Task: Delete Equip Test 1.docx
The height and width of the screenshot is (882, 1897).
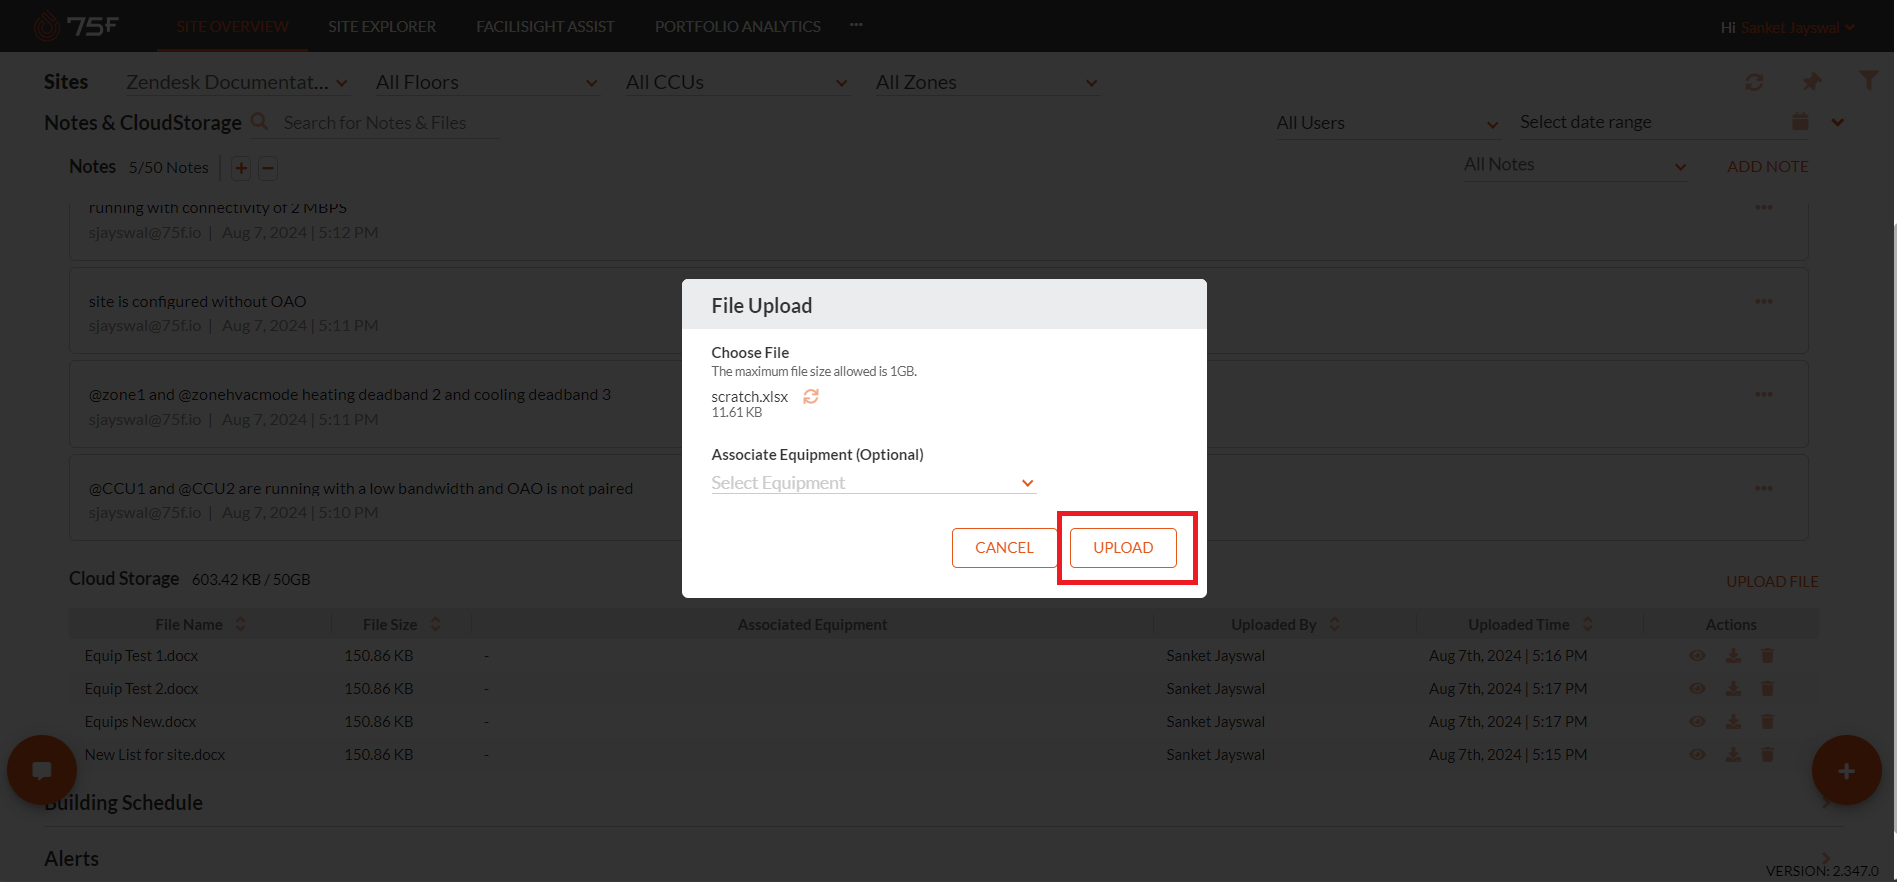Action: 1767,656
